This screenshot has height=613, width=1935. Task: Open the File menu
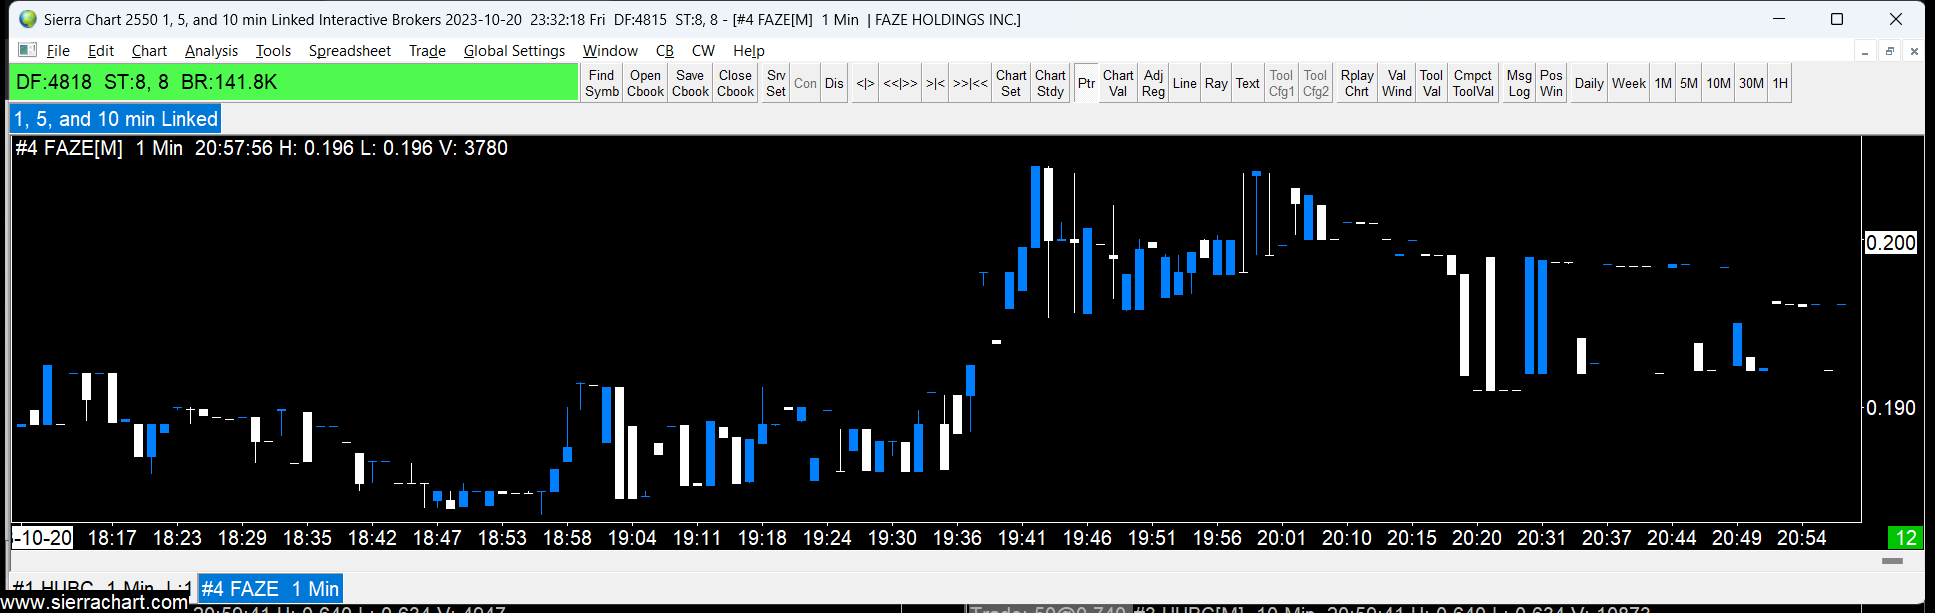(x=58, y=50)
